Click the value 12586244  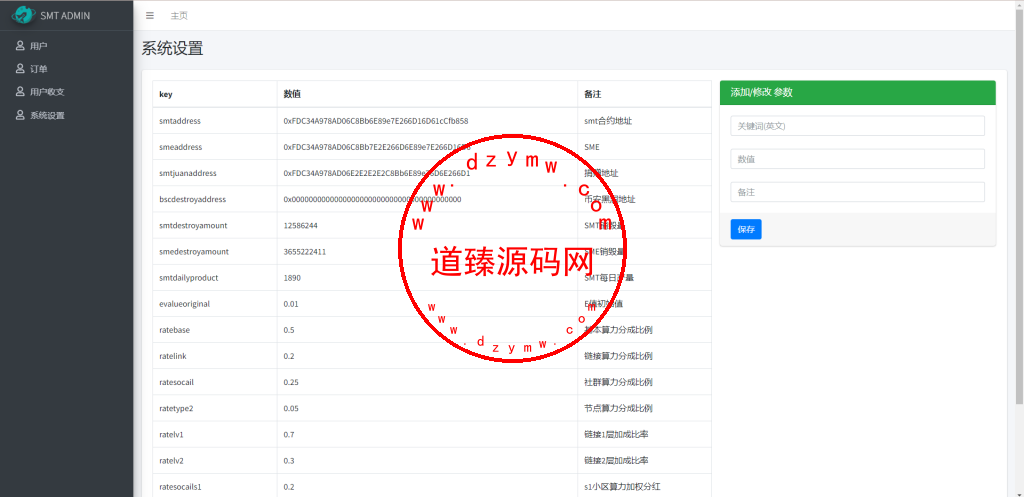point(300,225)
